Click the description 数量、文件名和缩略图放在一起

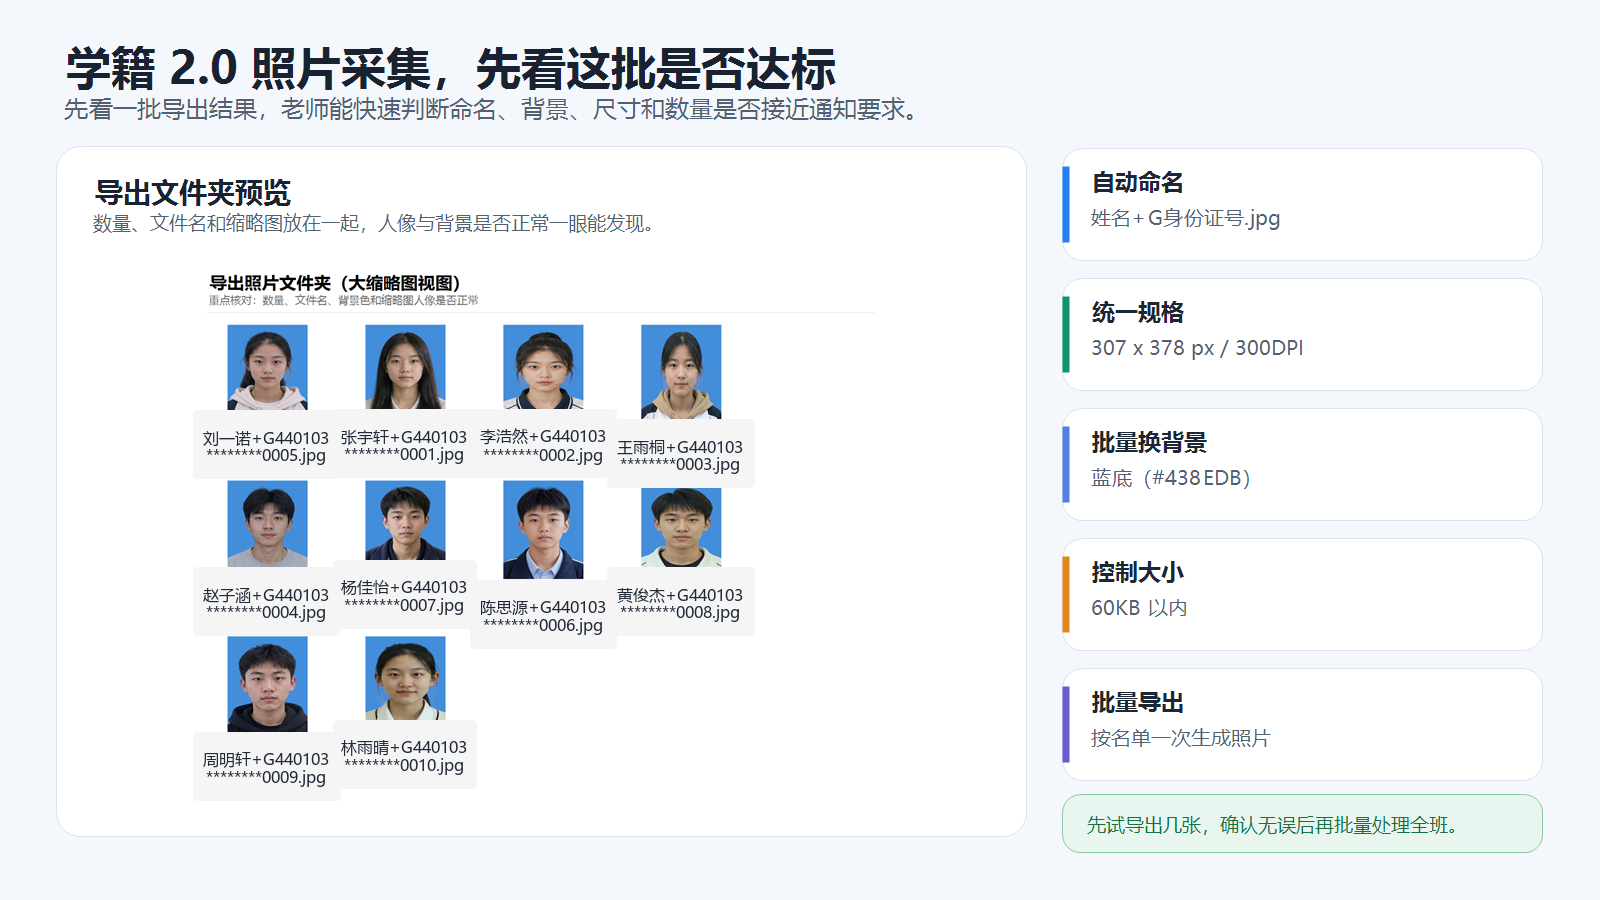374,223
